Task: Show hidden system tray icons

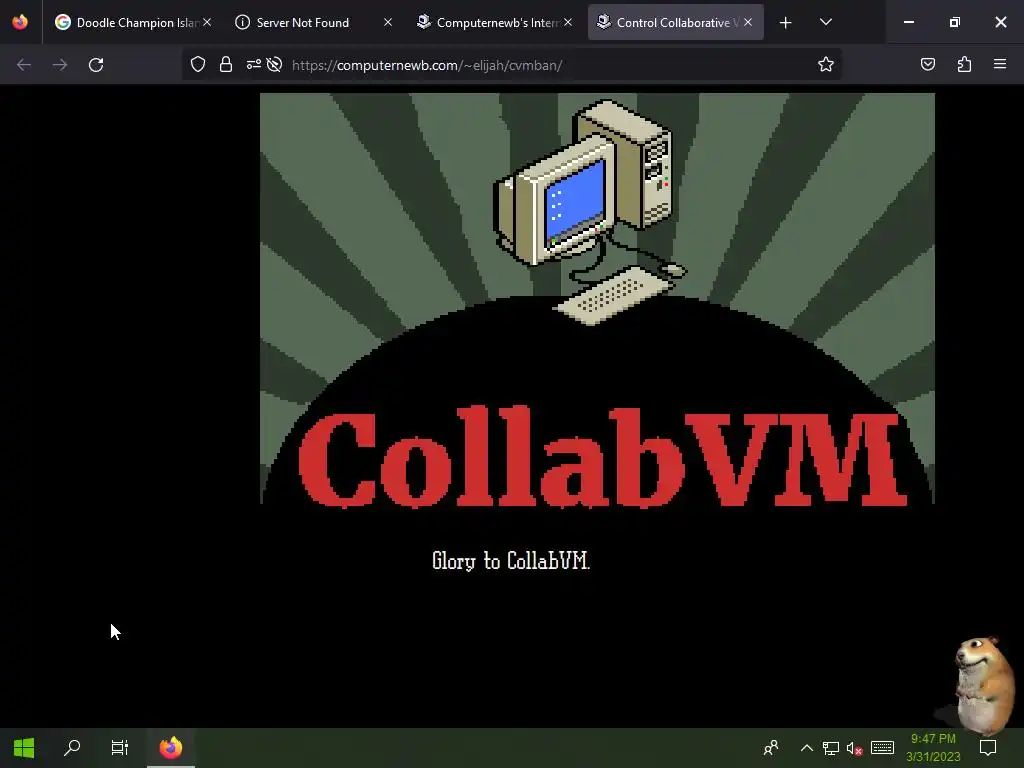Action: point(807,748)
